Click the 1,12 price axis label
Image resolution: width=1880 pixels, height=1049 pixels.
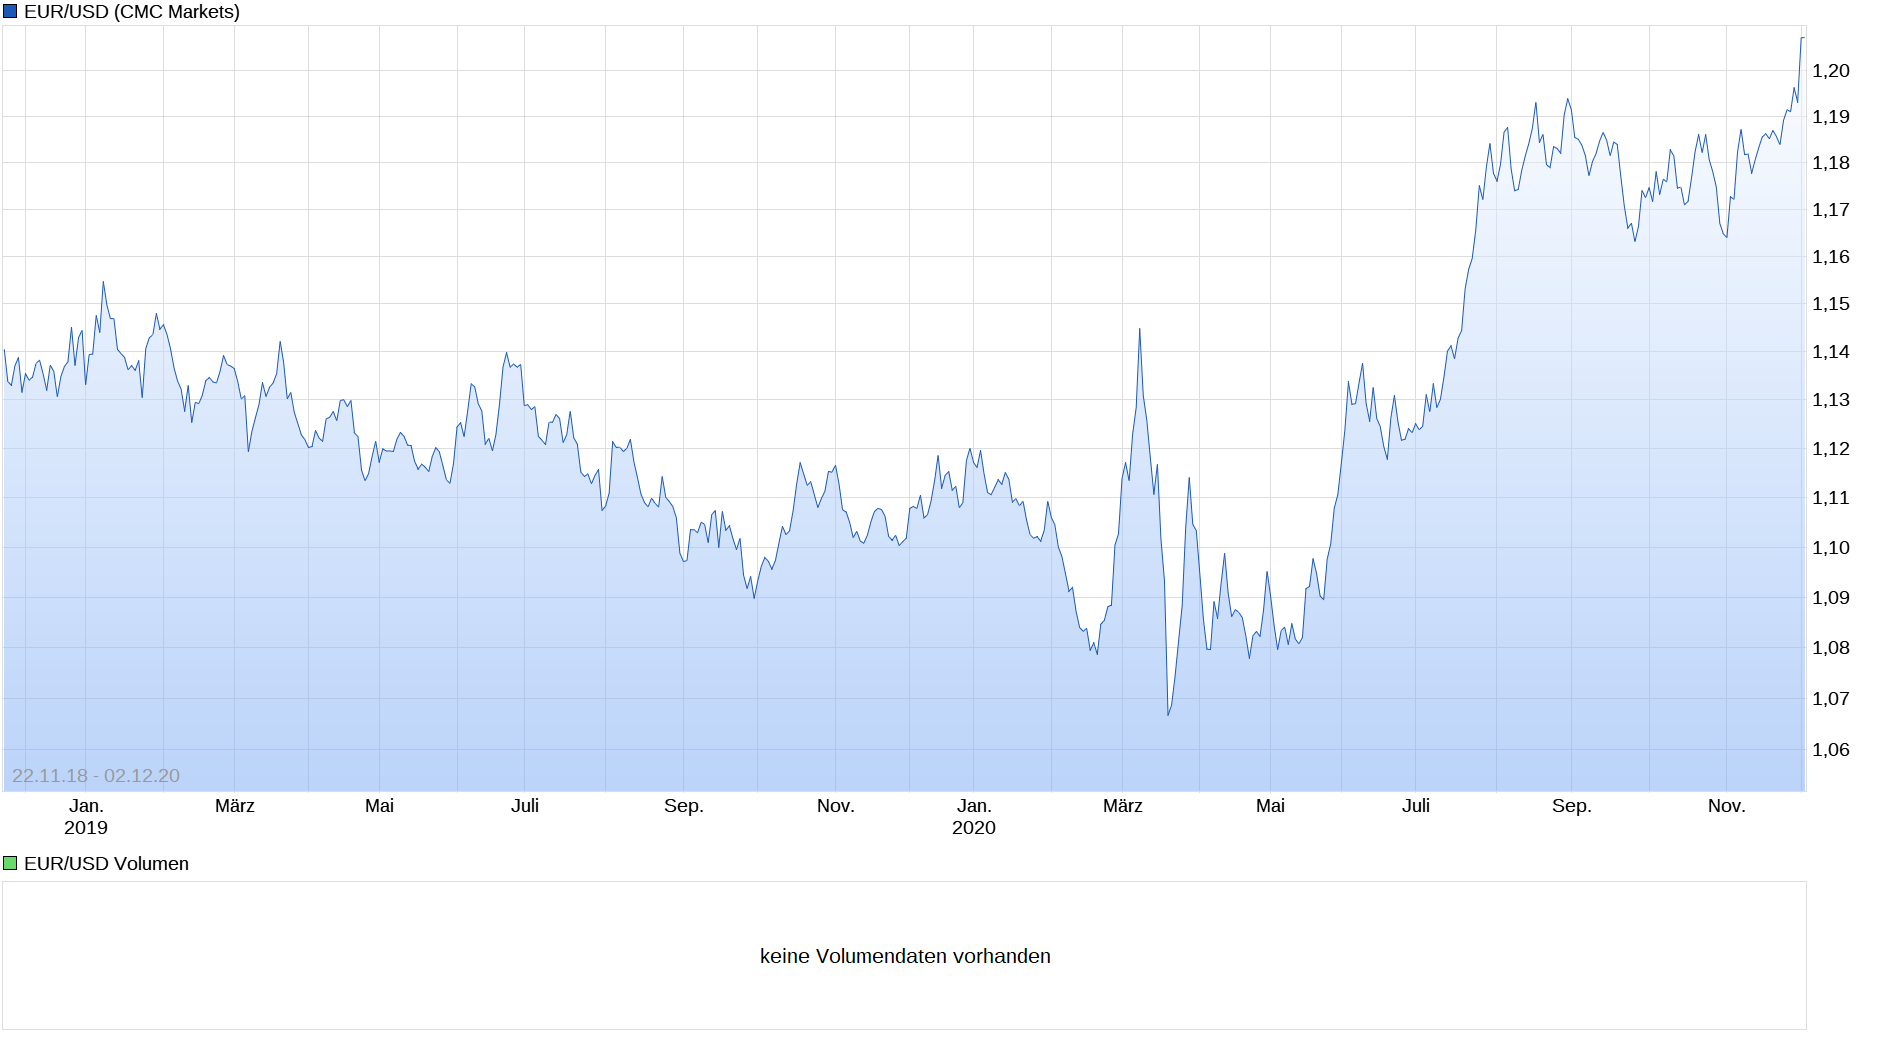[1831, 449]
